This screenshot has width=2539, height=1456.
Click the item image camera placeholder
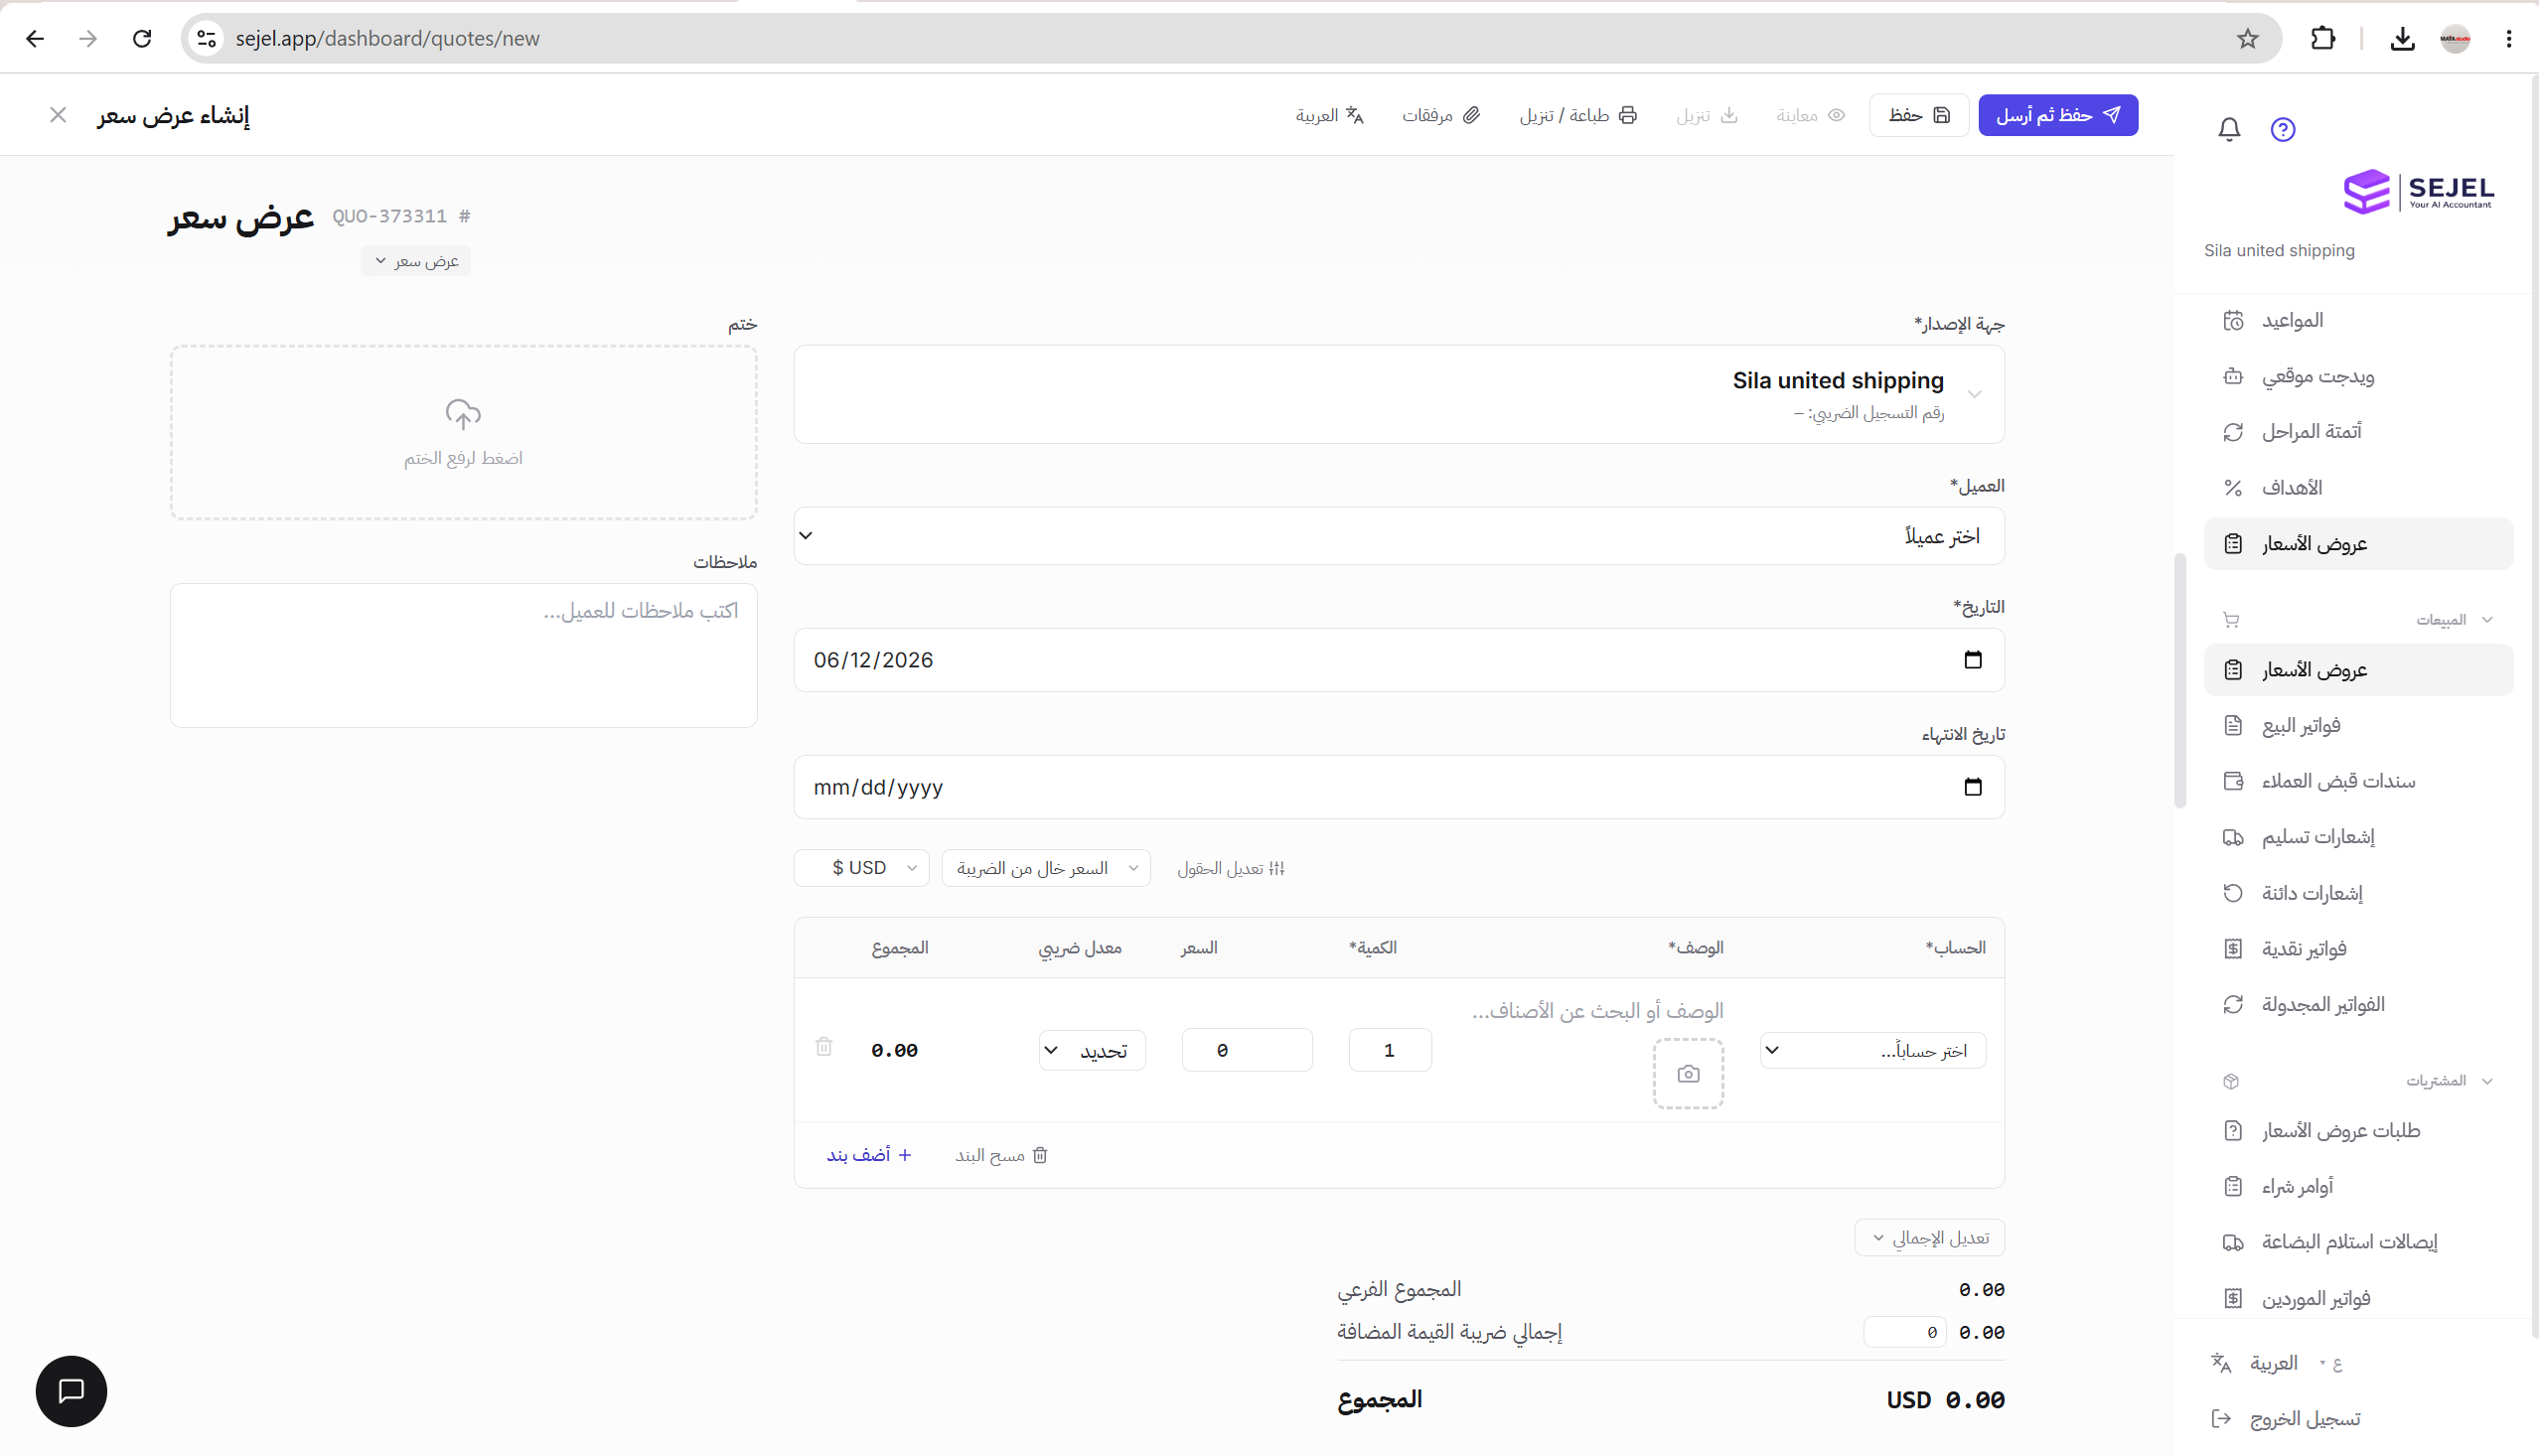(1688, 1073)
